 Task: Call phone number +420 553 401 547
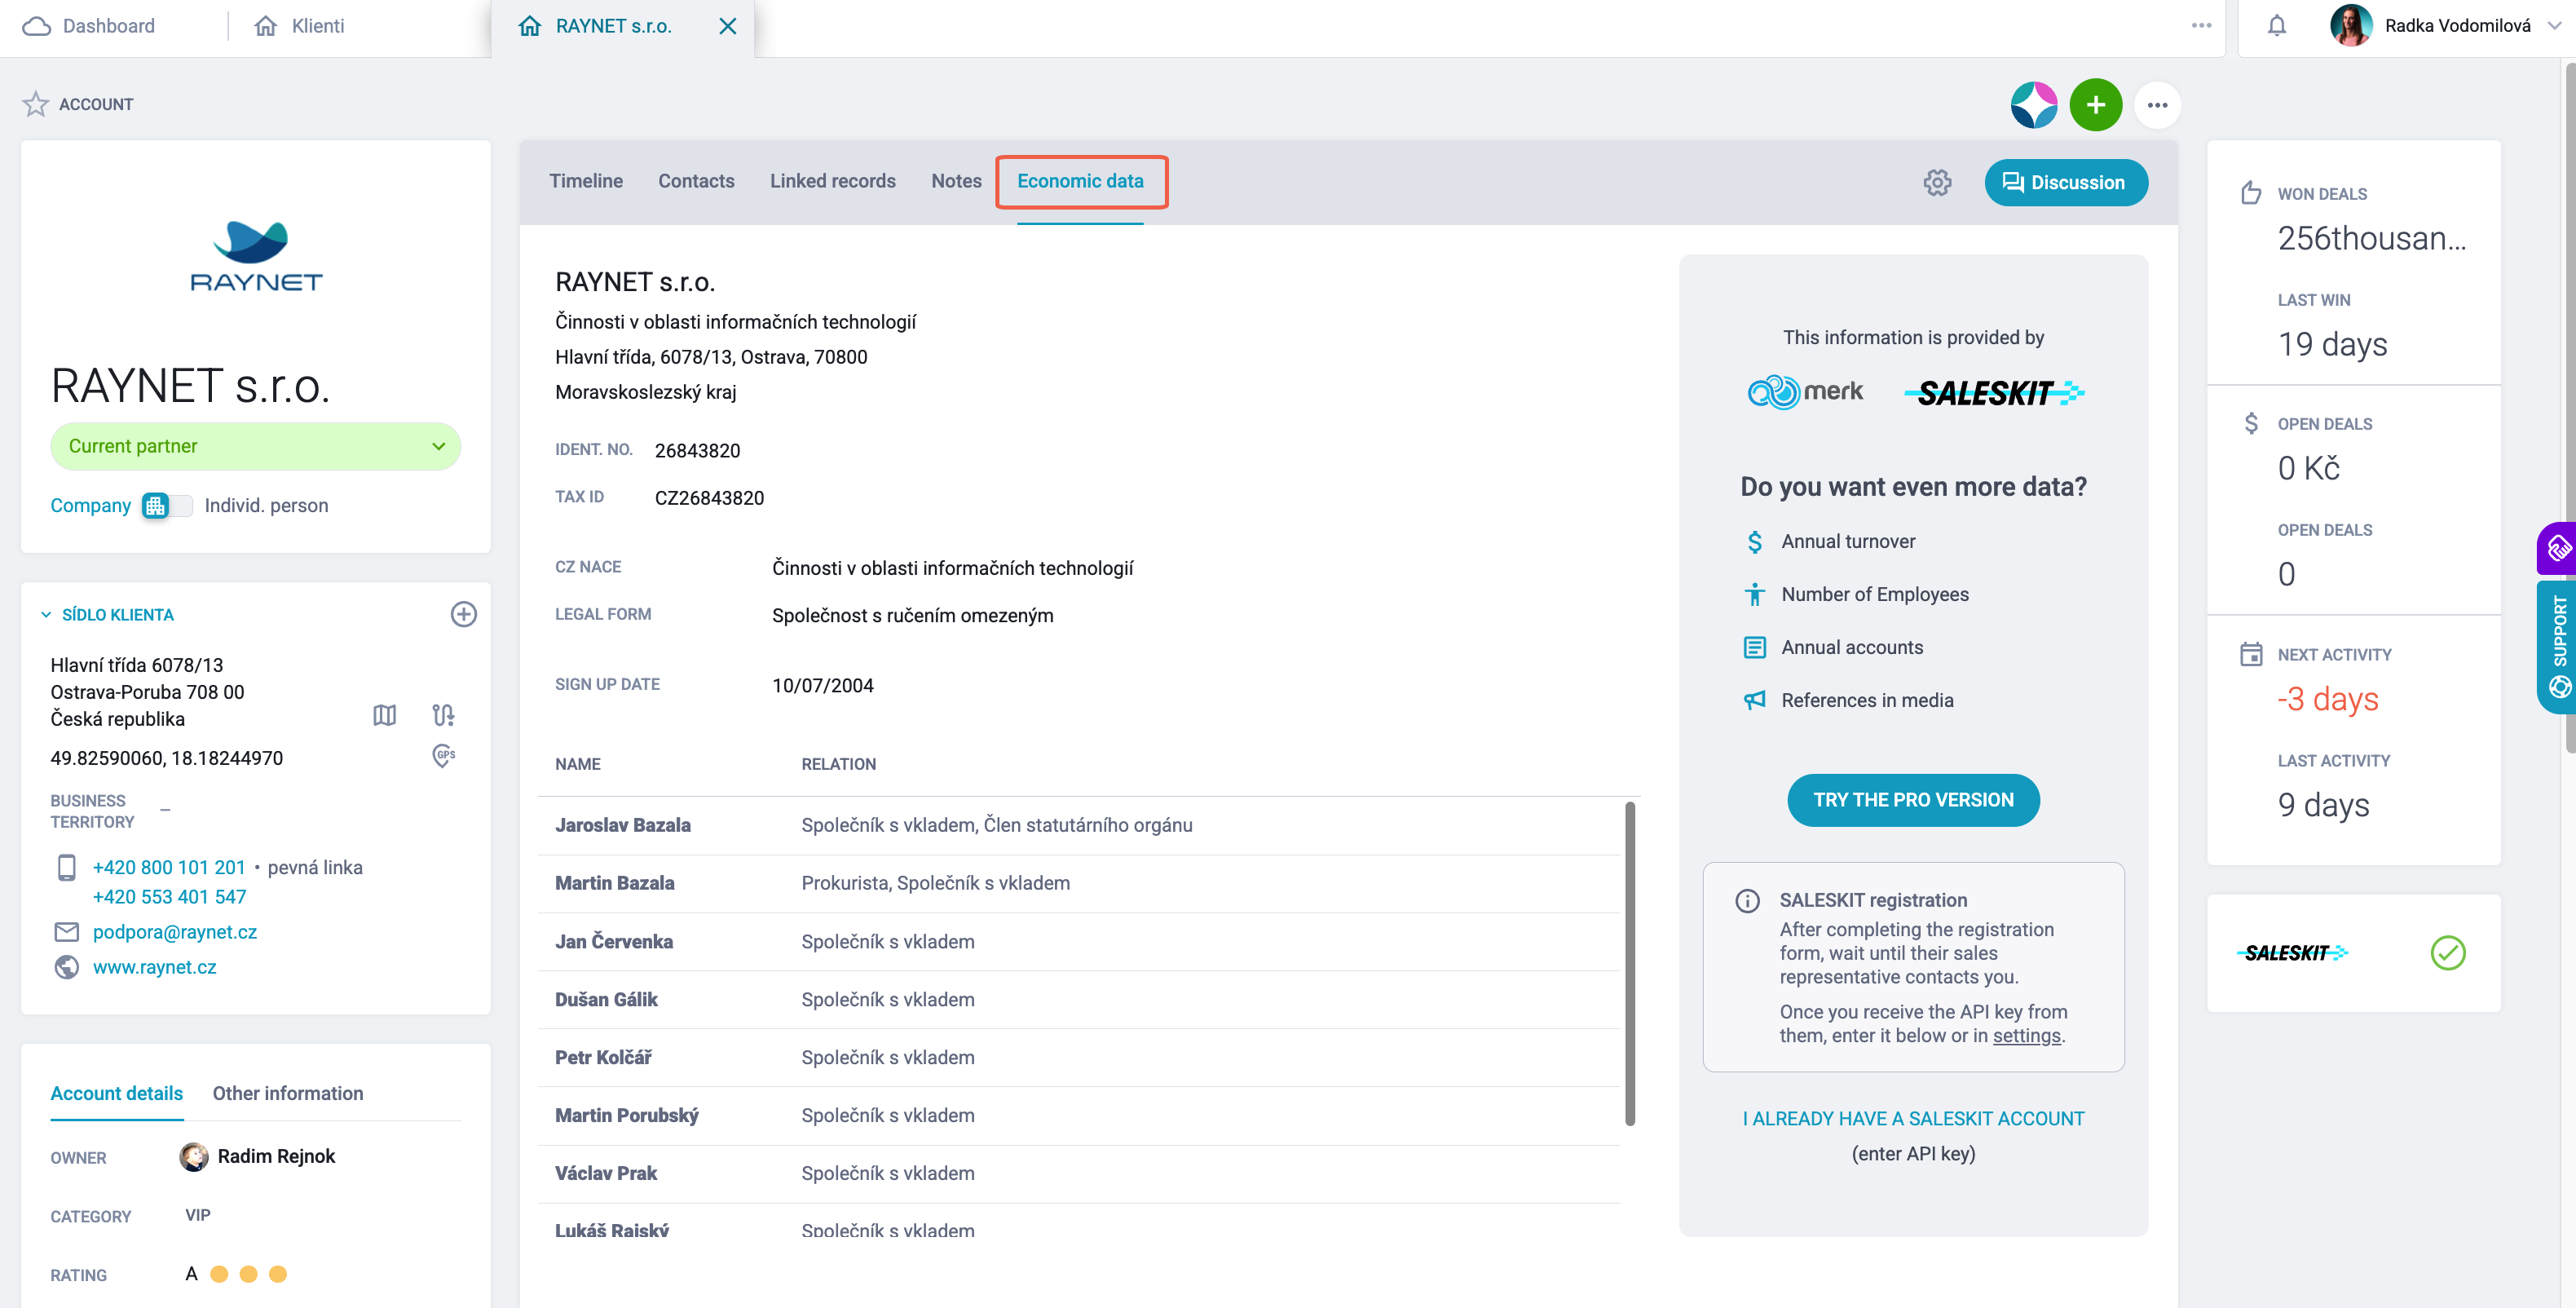(x=170, y=897)
